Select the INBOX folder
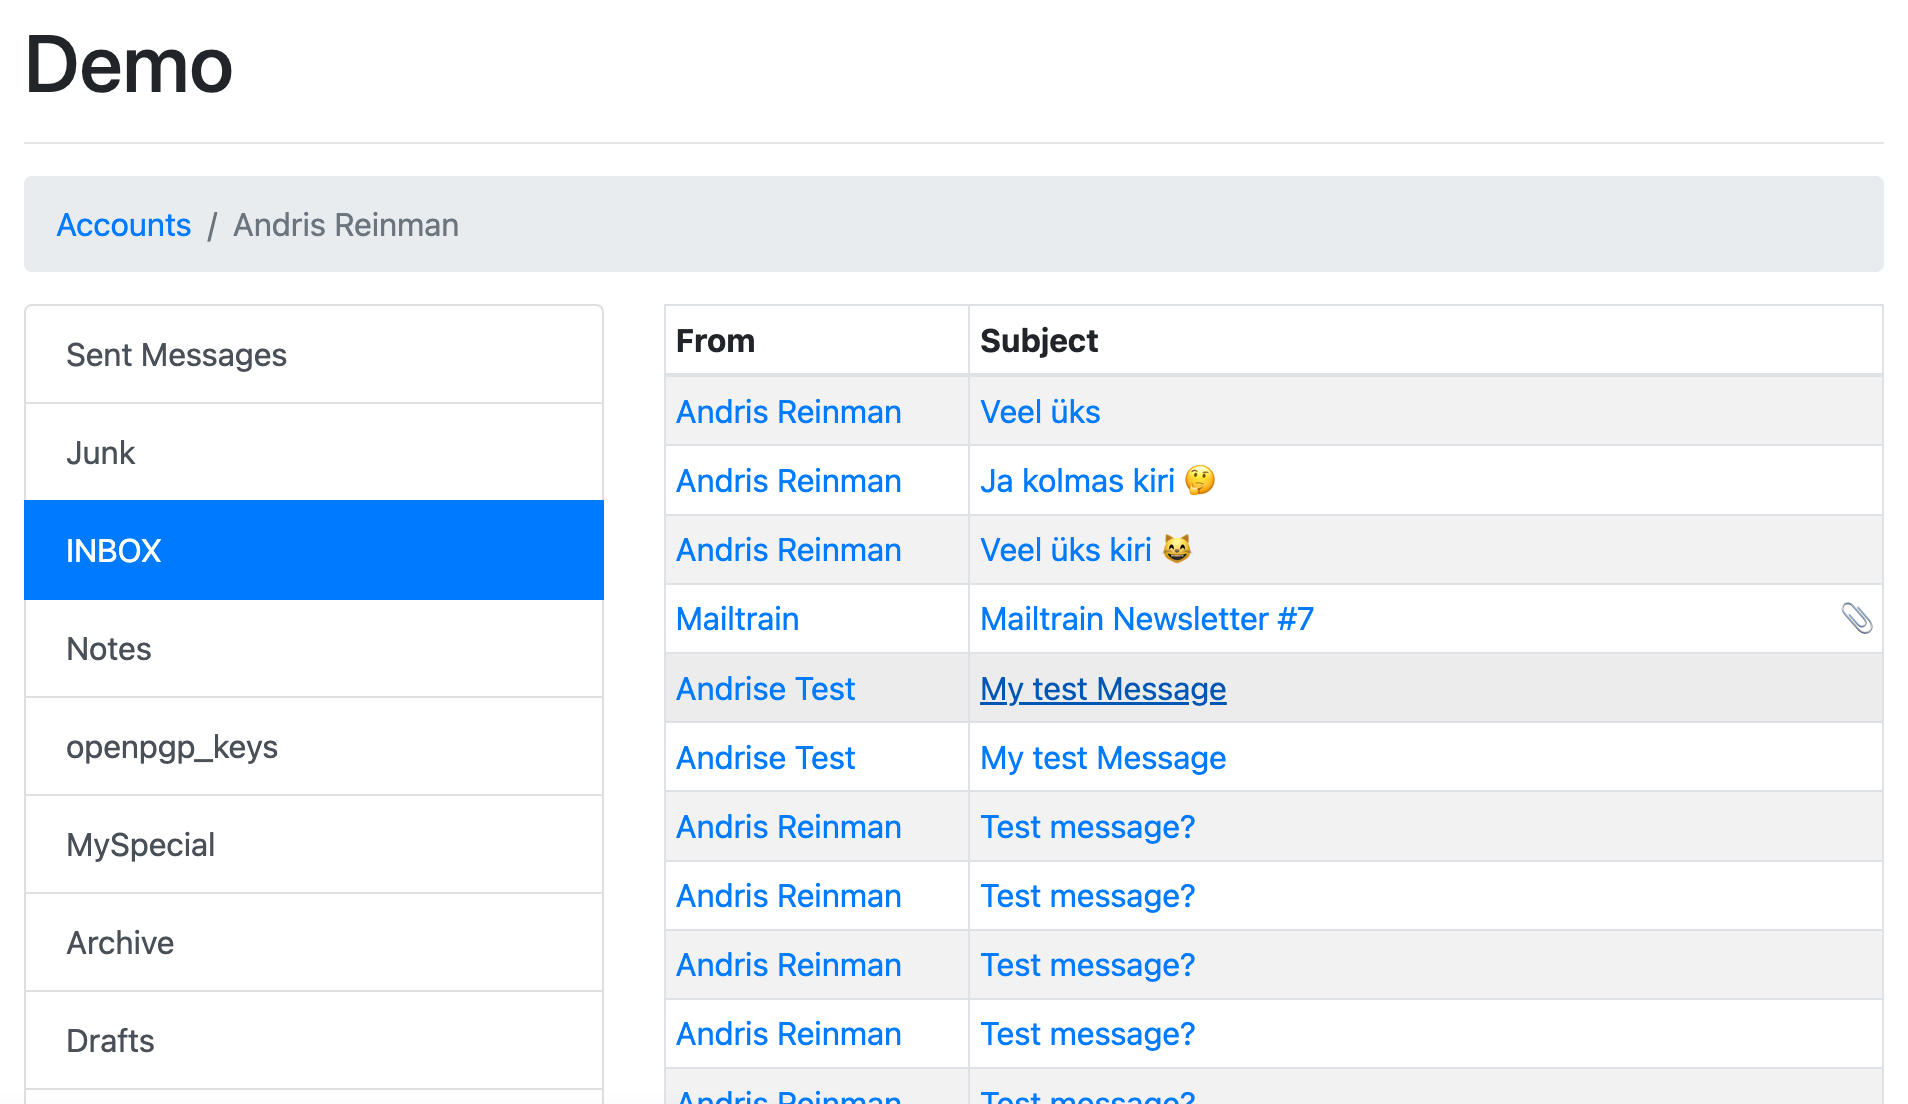This screenshot has height=1104, width=1908. tap(113, 551)
